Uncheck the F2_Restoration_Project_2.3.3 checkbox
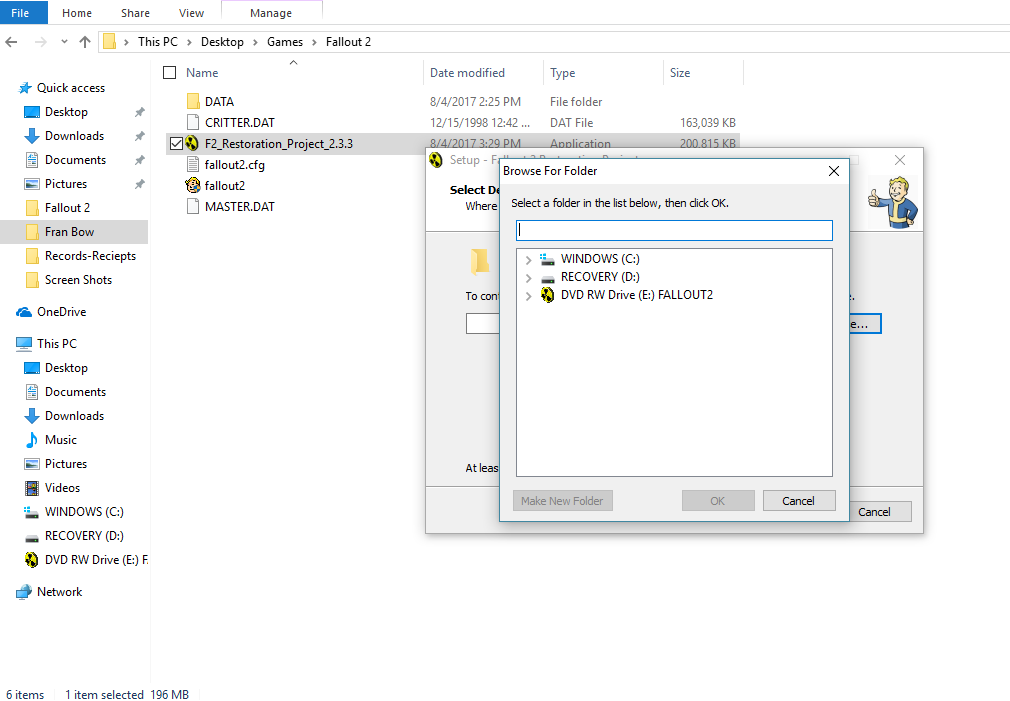This screenshot has width=1010, height=701. click(x=176, y=144)
